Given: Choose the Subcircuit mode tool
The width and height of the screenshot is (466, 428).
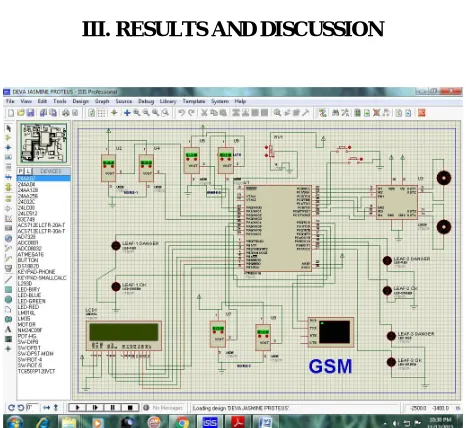Looking at the screenshot, I should (x=9, y=187).
